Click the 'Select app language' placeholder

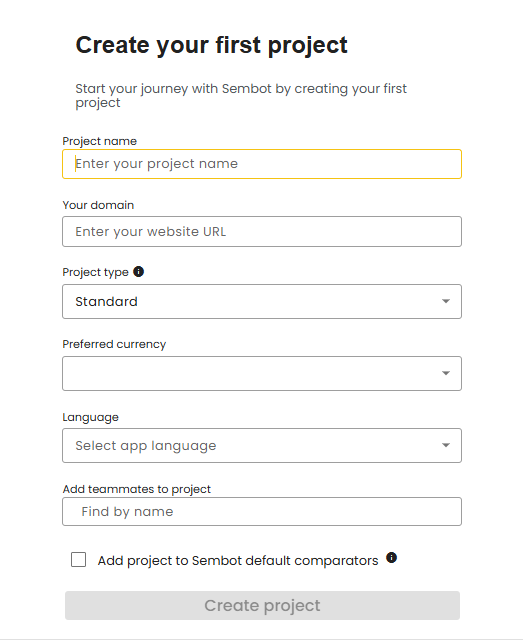[146, 446]
